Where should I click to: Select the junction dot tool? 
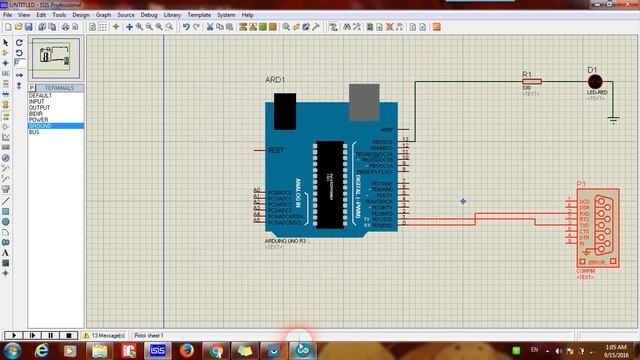point(5,63)
